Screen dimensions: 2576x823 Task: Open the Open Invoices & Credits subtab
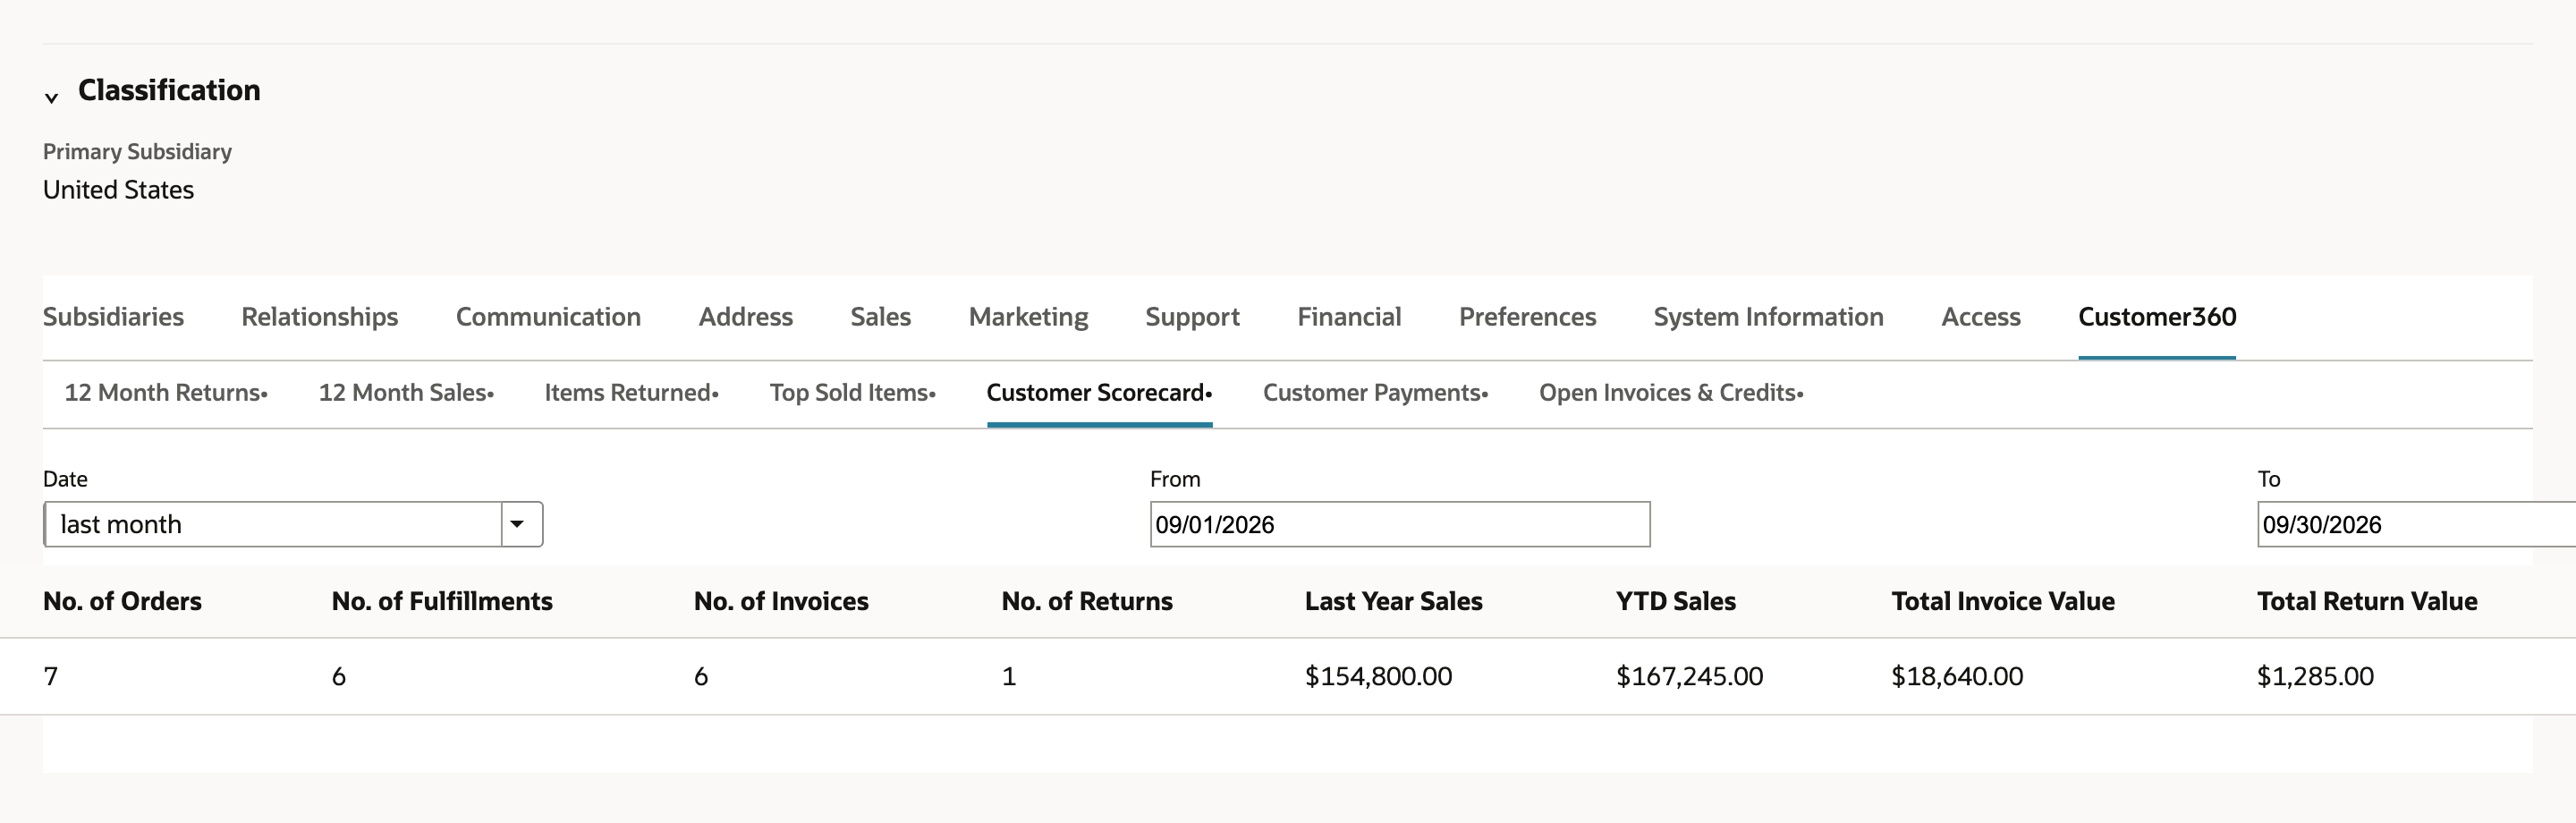1672,393
